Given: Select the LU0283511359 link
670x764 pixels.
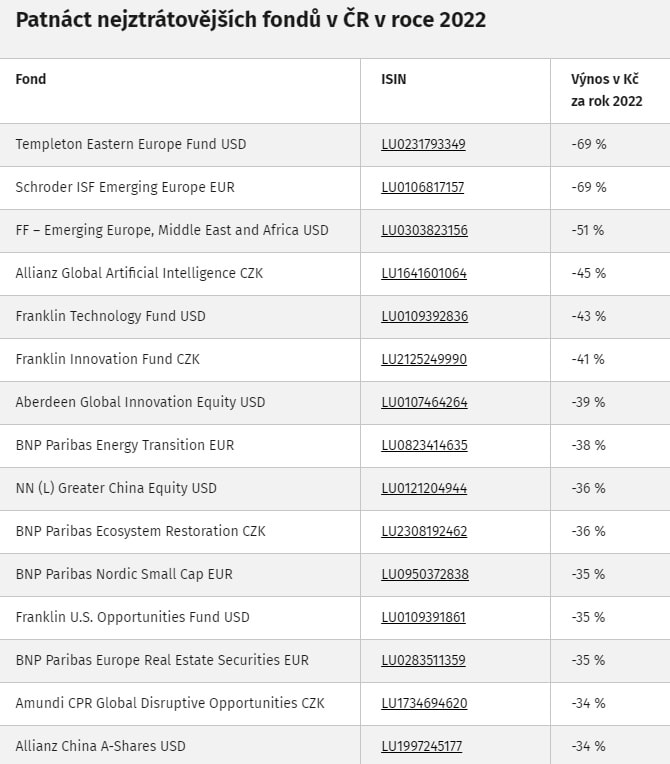Looking at the screenshot, I should tap(423, 660).
